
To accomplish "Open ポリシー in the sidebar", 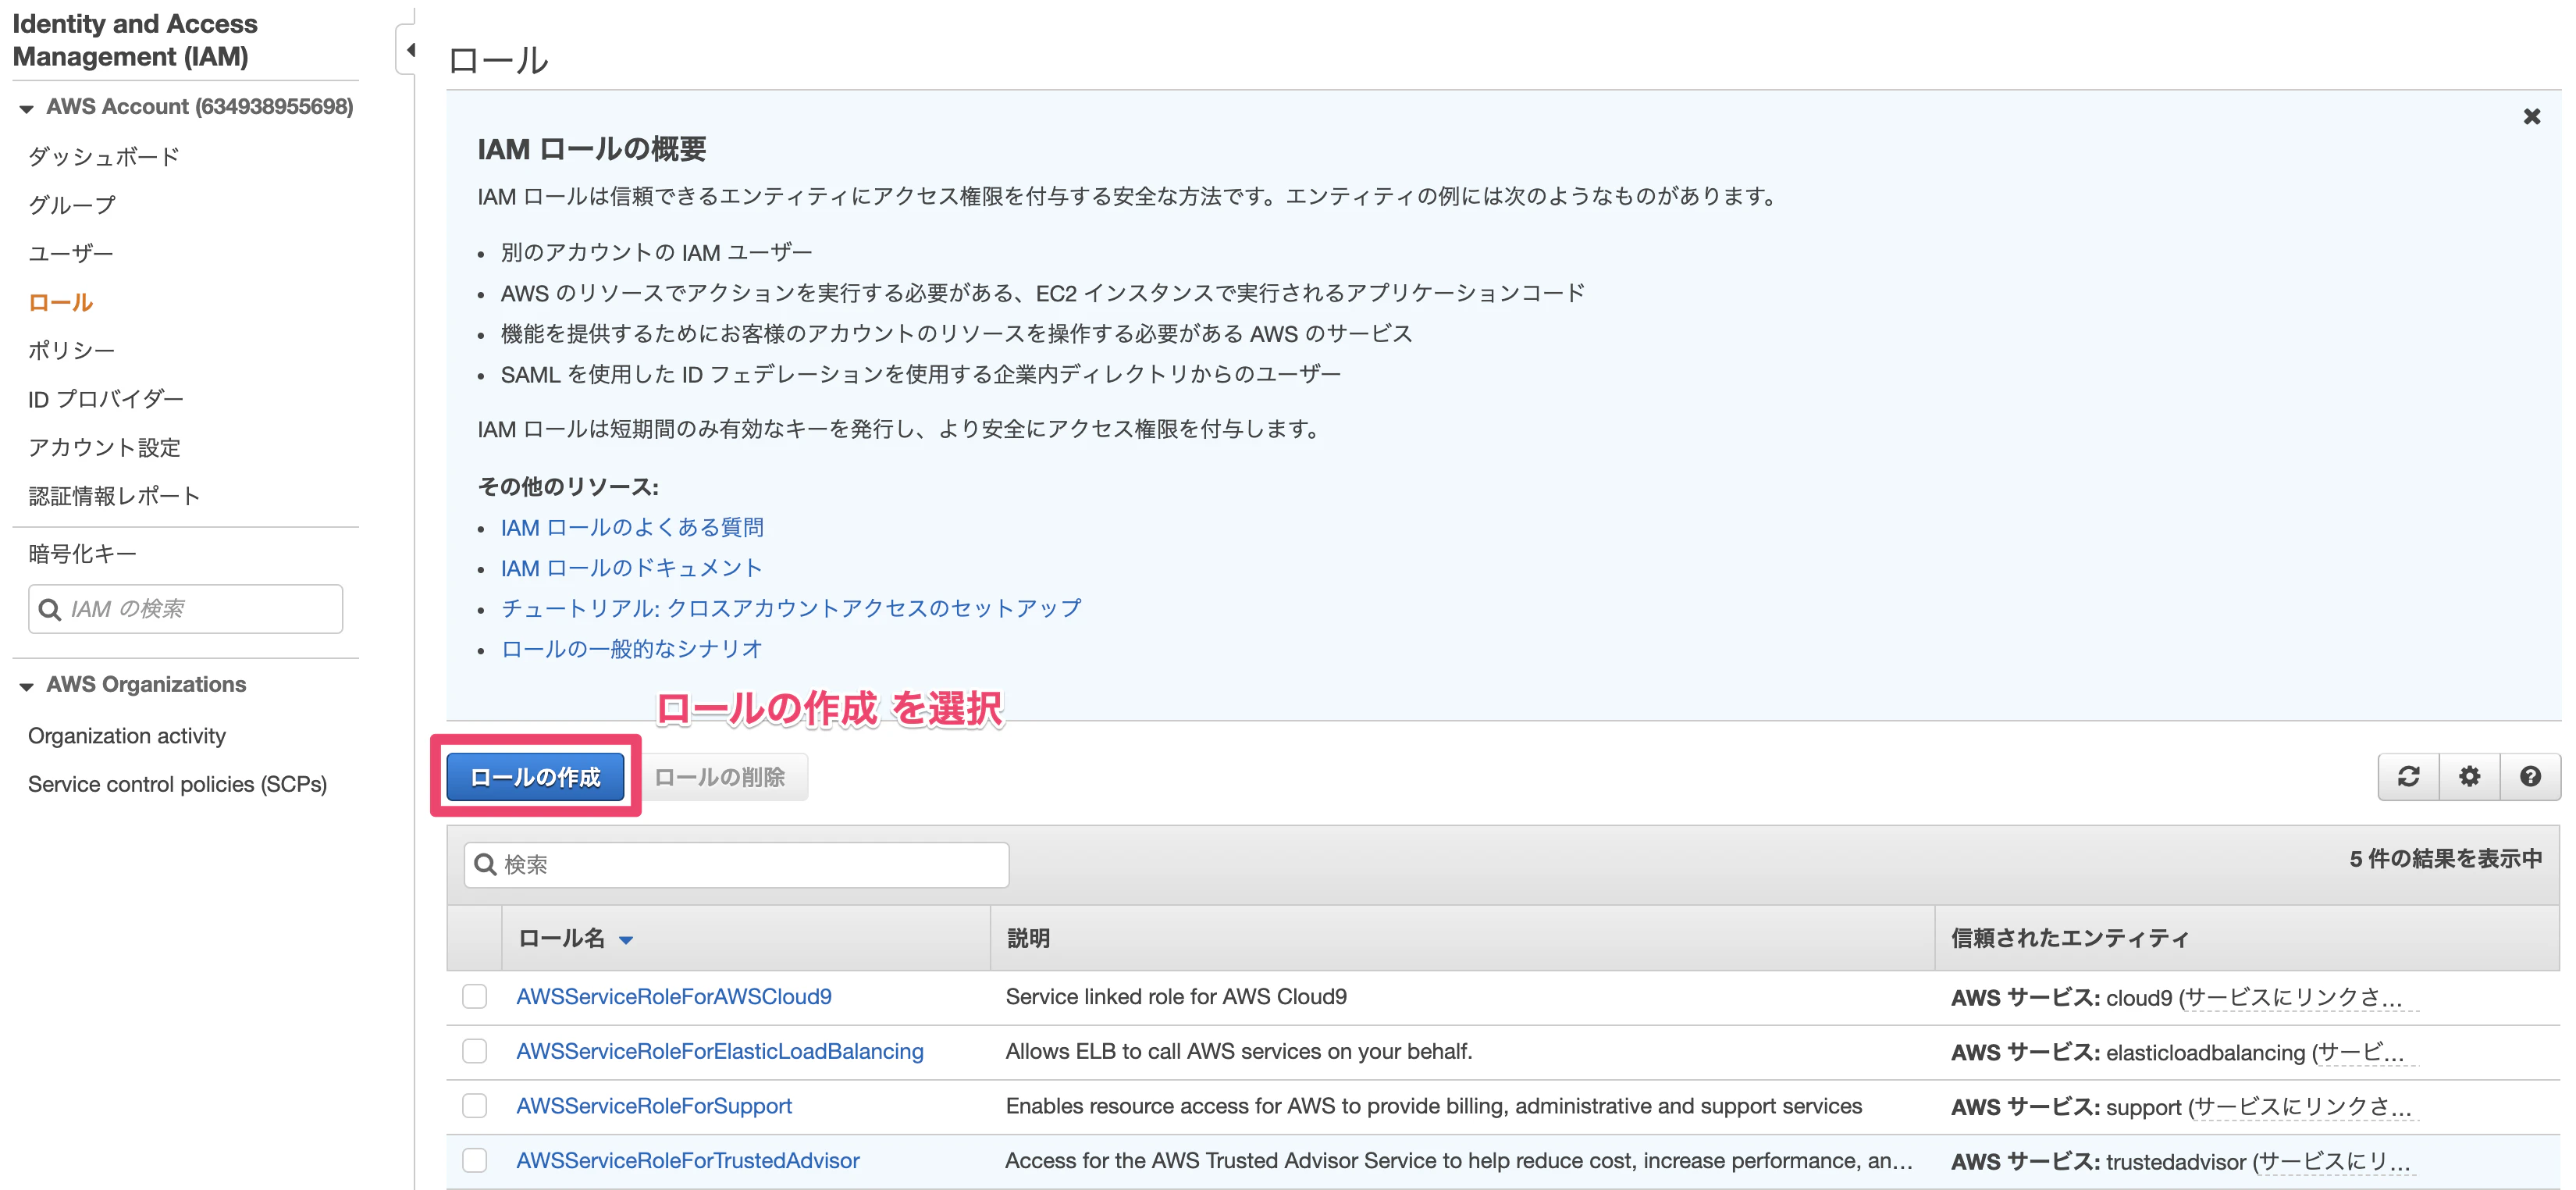I will click(72, 351).
